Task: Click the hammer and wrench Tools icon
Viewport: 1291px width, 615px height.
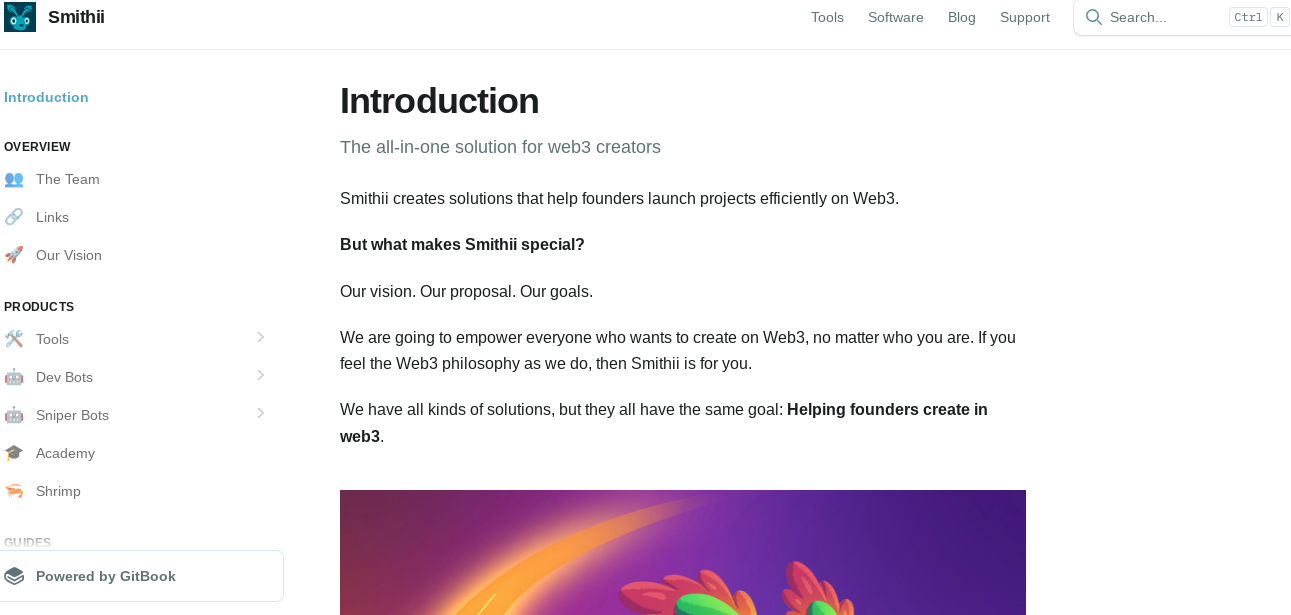Action: pyautogui.click(x=14, y=339)
